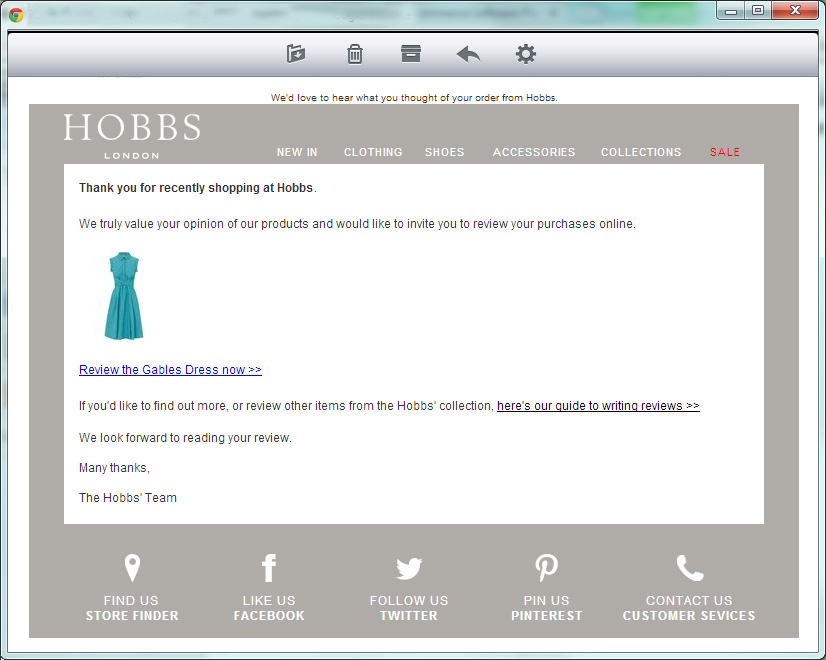Delete the email with the trash icon
This screenshot has width=826, height=660.
(355, 54)
